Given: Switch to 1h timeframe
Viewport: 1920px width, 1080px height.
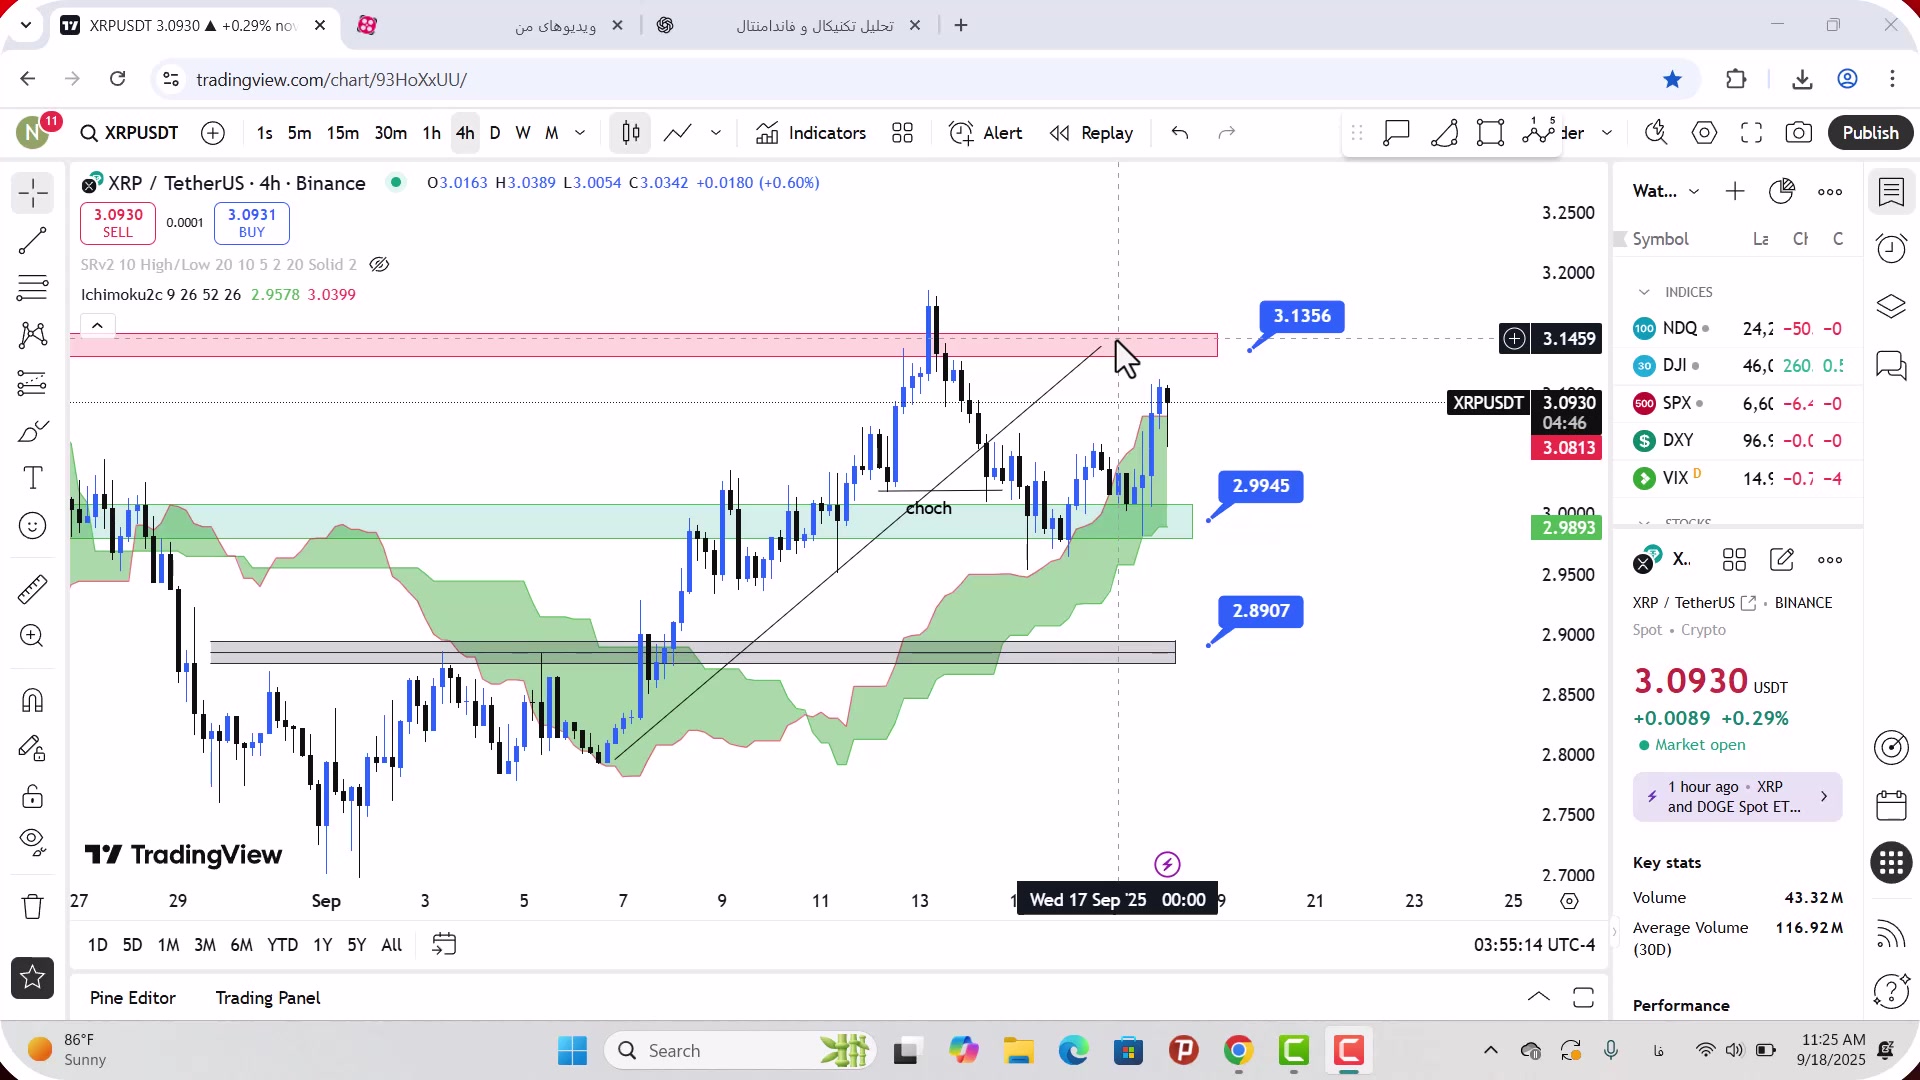Looking at the screenshot, I should (x=431, y=133).
